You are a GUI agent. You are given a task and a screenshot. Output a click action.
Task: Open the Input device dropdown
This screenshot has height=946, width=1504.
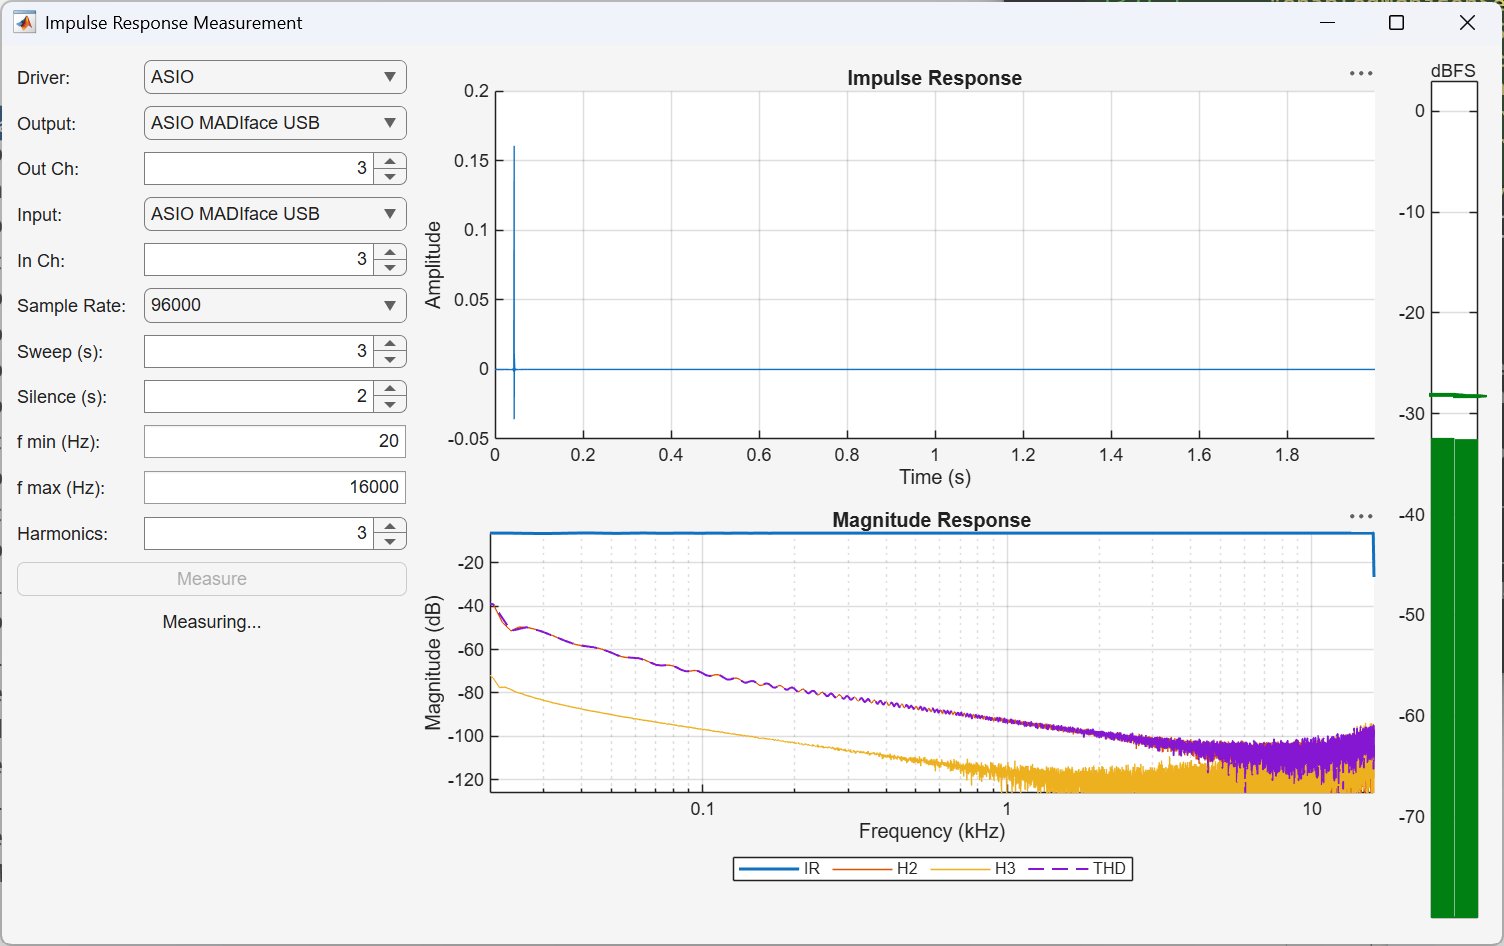pyautogui.click(x=275, y=214)
